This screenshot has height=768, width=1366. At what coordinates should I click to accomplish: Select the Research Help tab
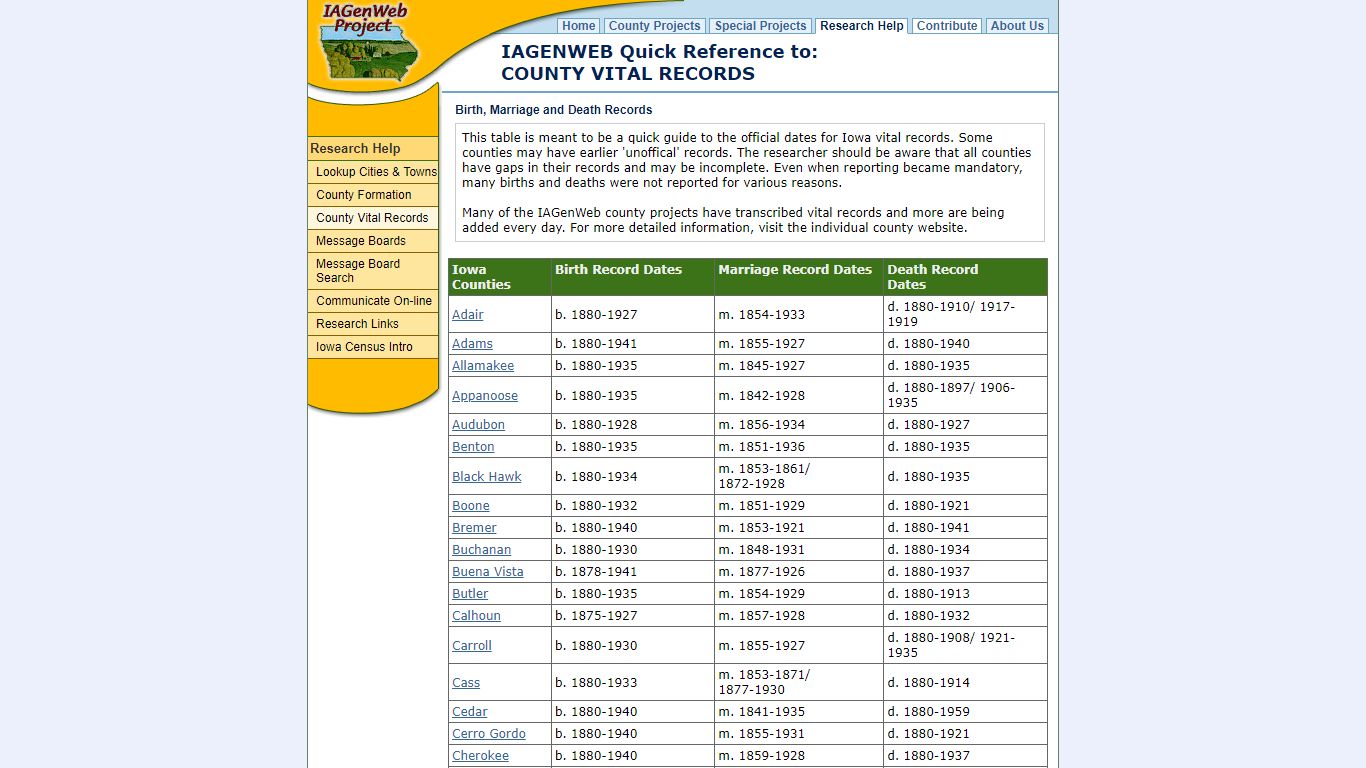point(862,26)
